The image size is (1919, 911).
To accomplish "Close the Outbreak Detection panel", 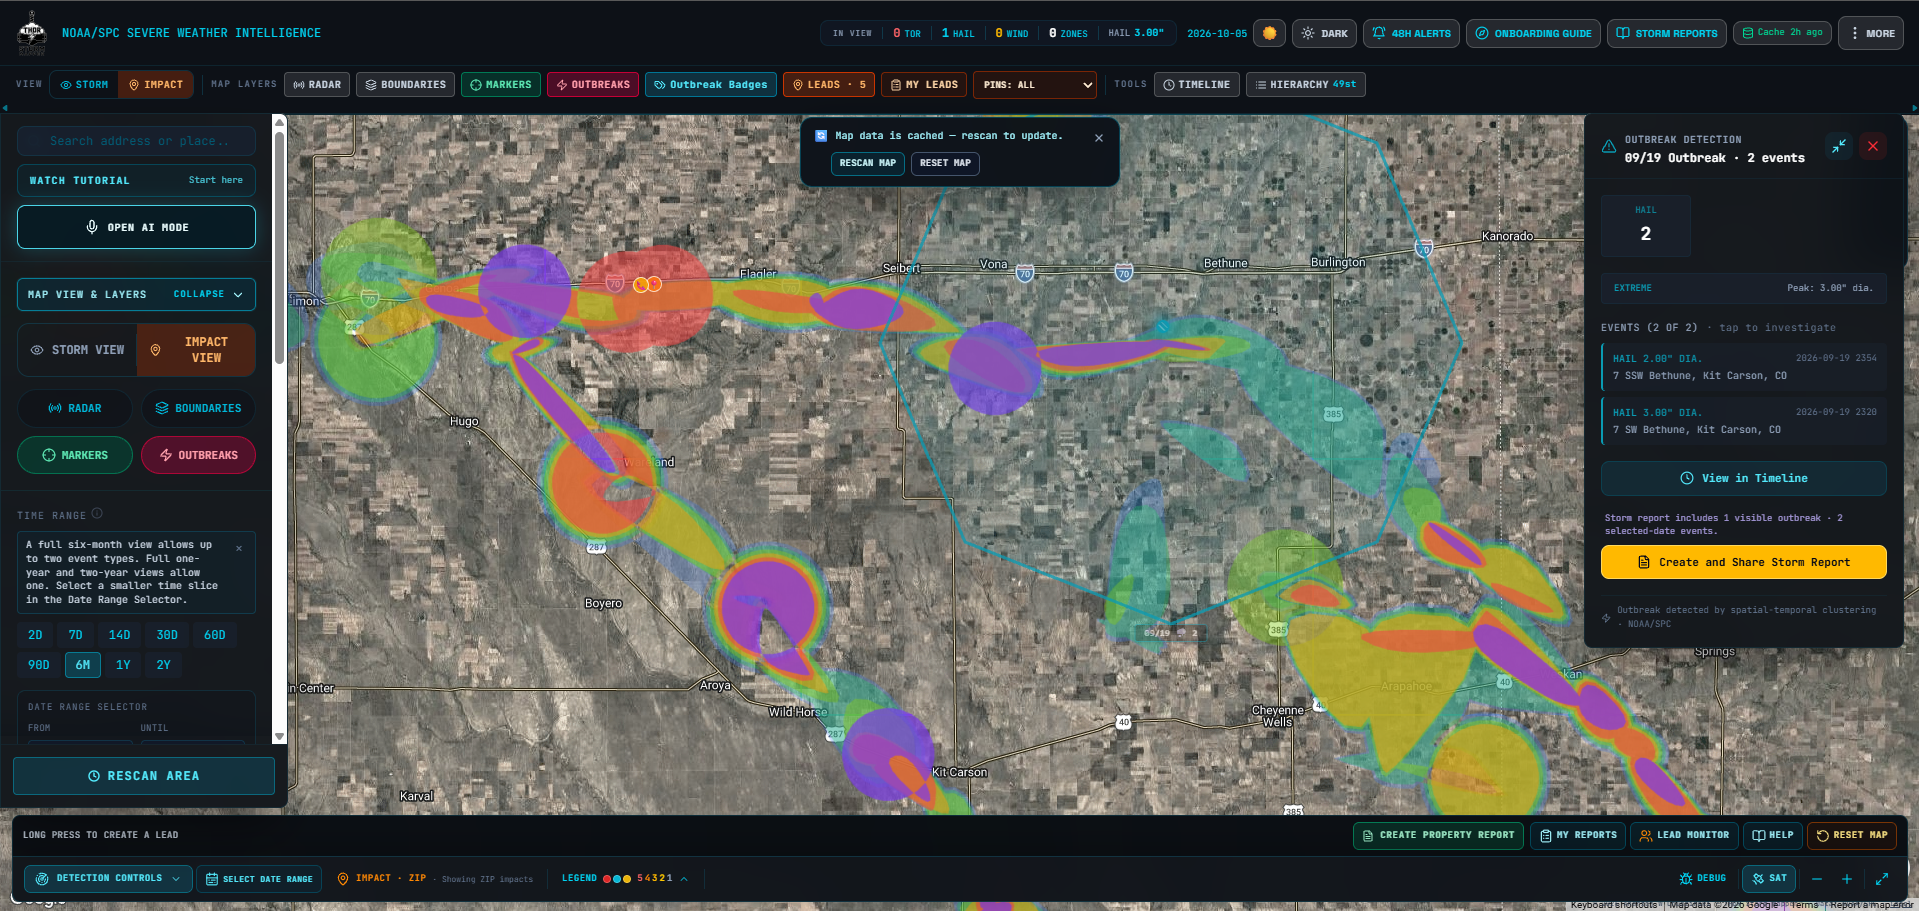I will coord(1873,146).
